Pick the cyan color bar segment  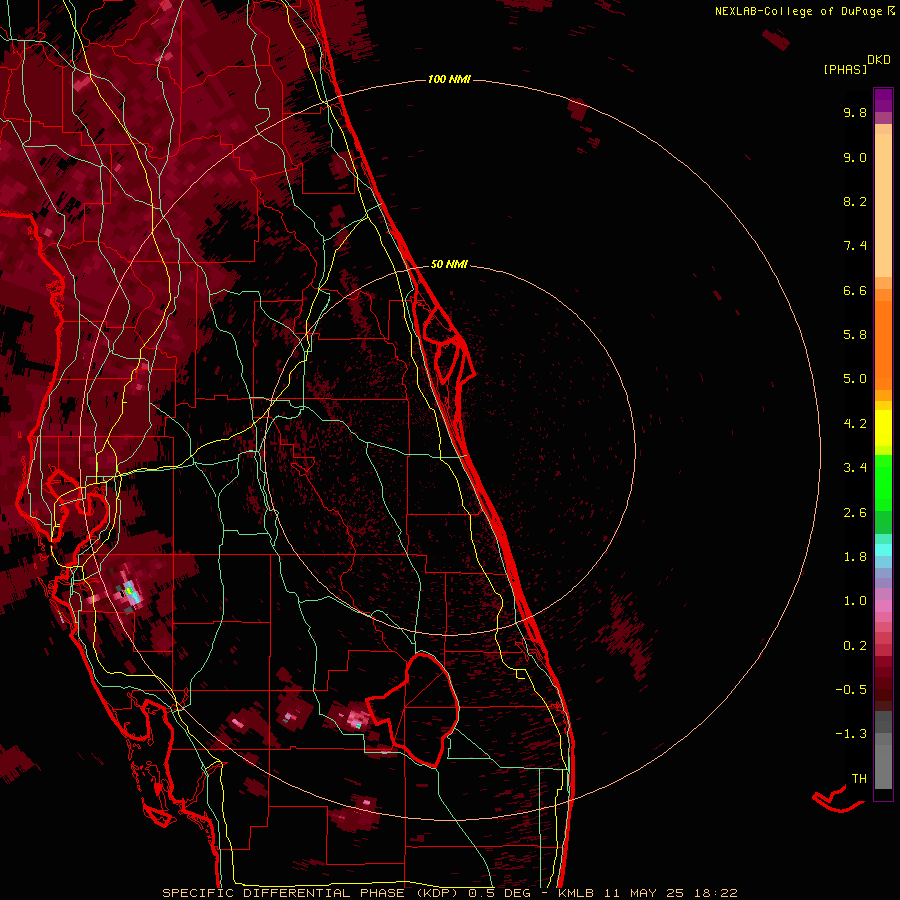pyautogui.click(x=883, y=550)
